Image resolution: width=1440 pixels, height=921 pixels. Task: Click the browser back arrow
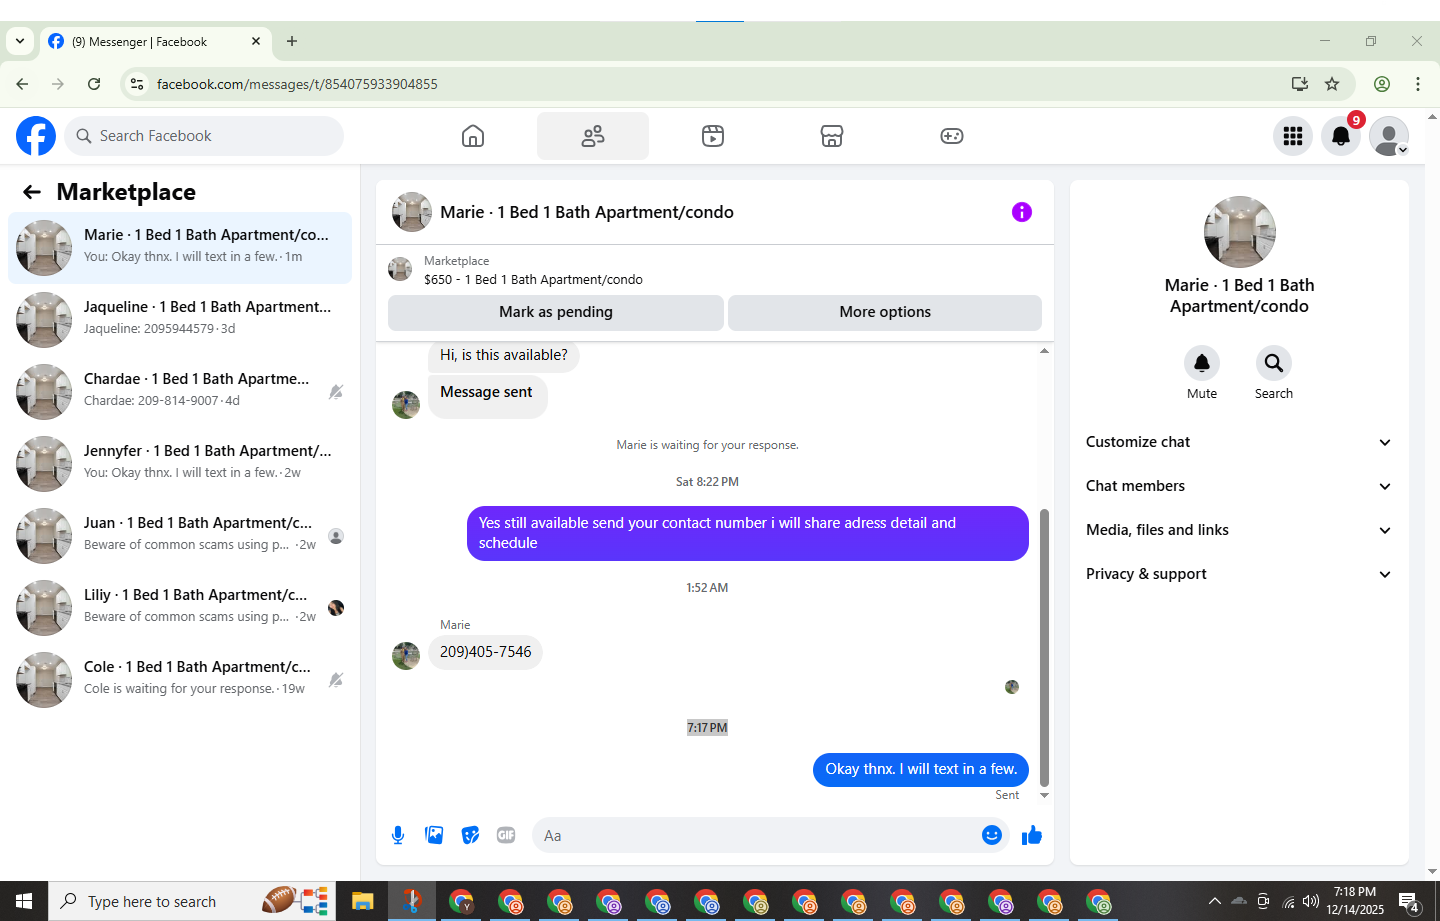[x=22, y=84]
